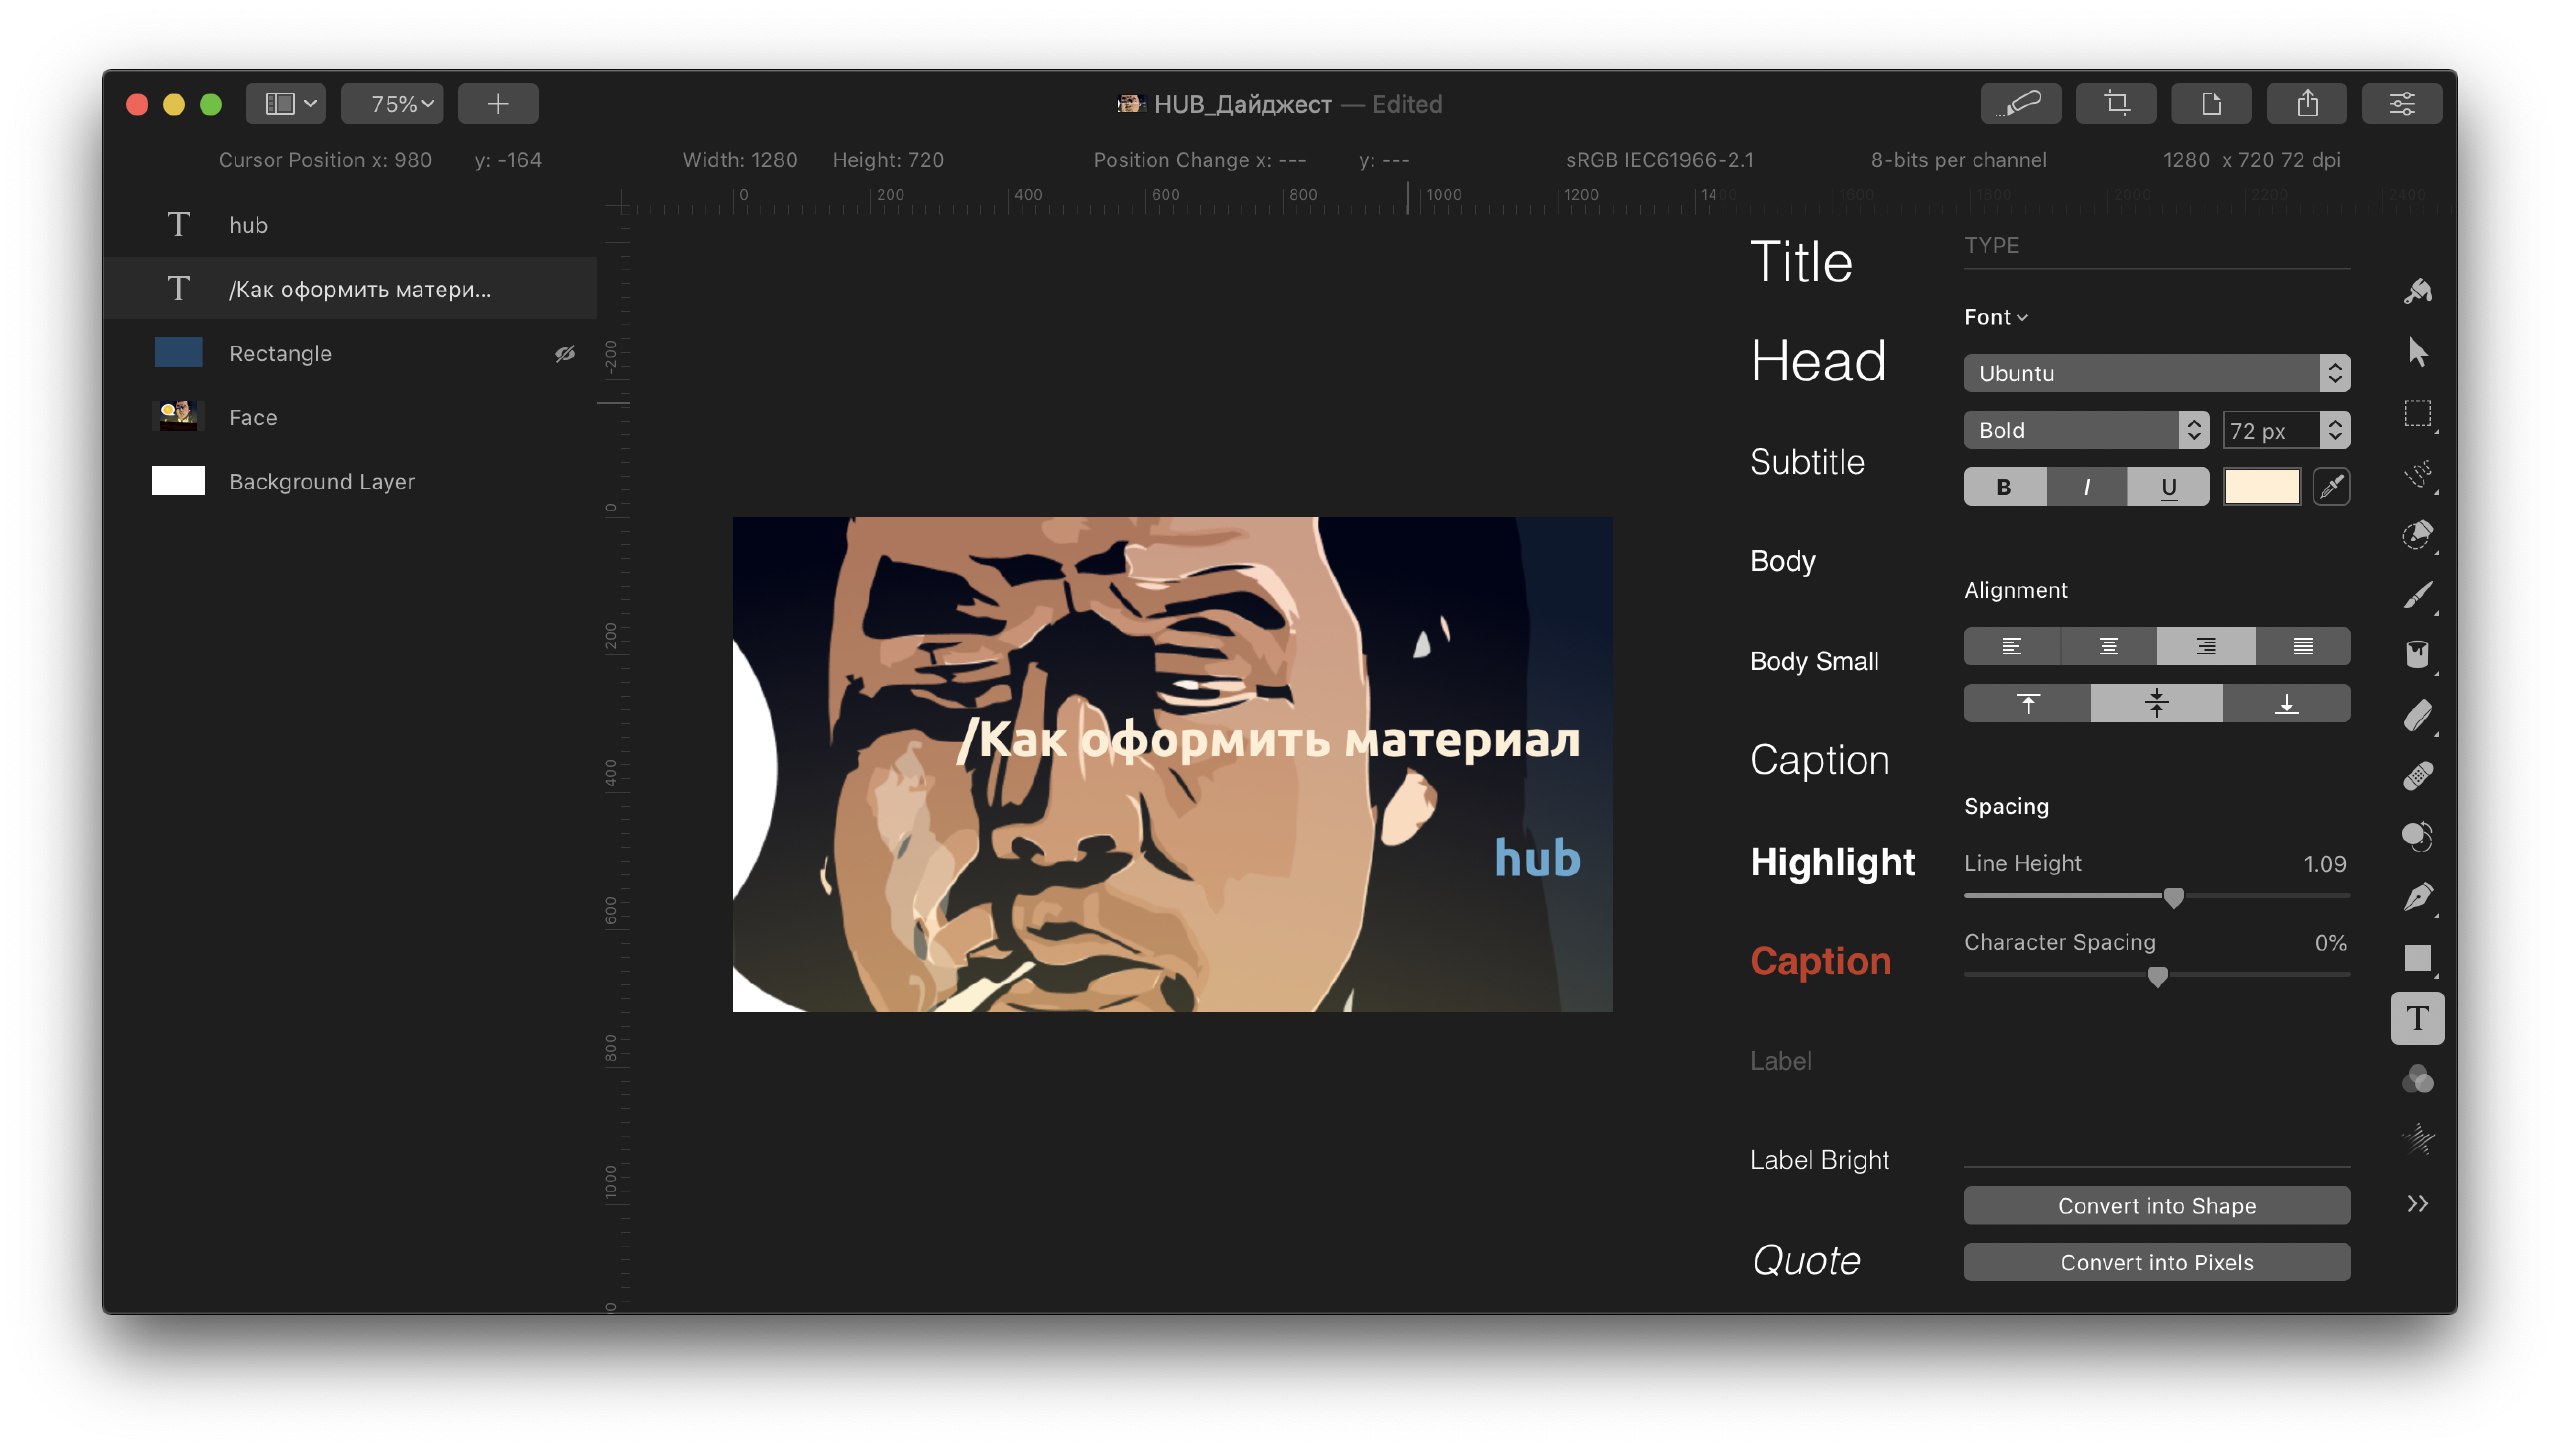Select the Clone tool icon
2560x1450 pixels.
[2417, 836]
